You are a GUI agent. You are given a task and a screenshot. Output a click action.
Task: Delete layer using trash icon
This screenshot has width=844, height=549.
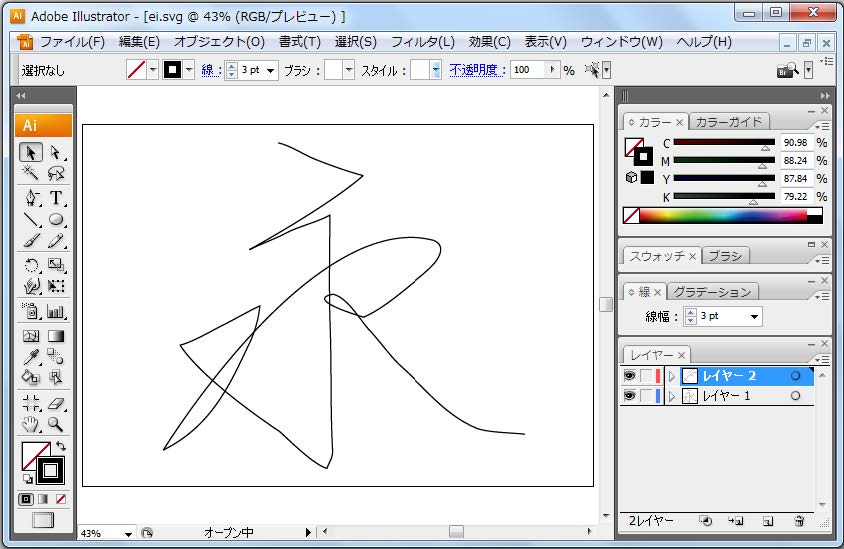click(x=798, y=521)
